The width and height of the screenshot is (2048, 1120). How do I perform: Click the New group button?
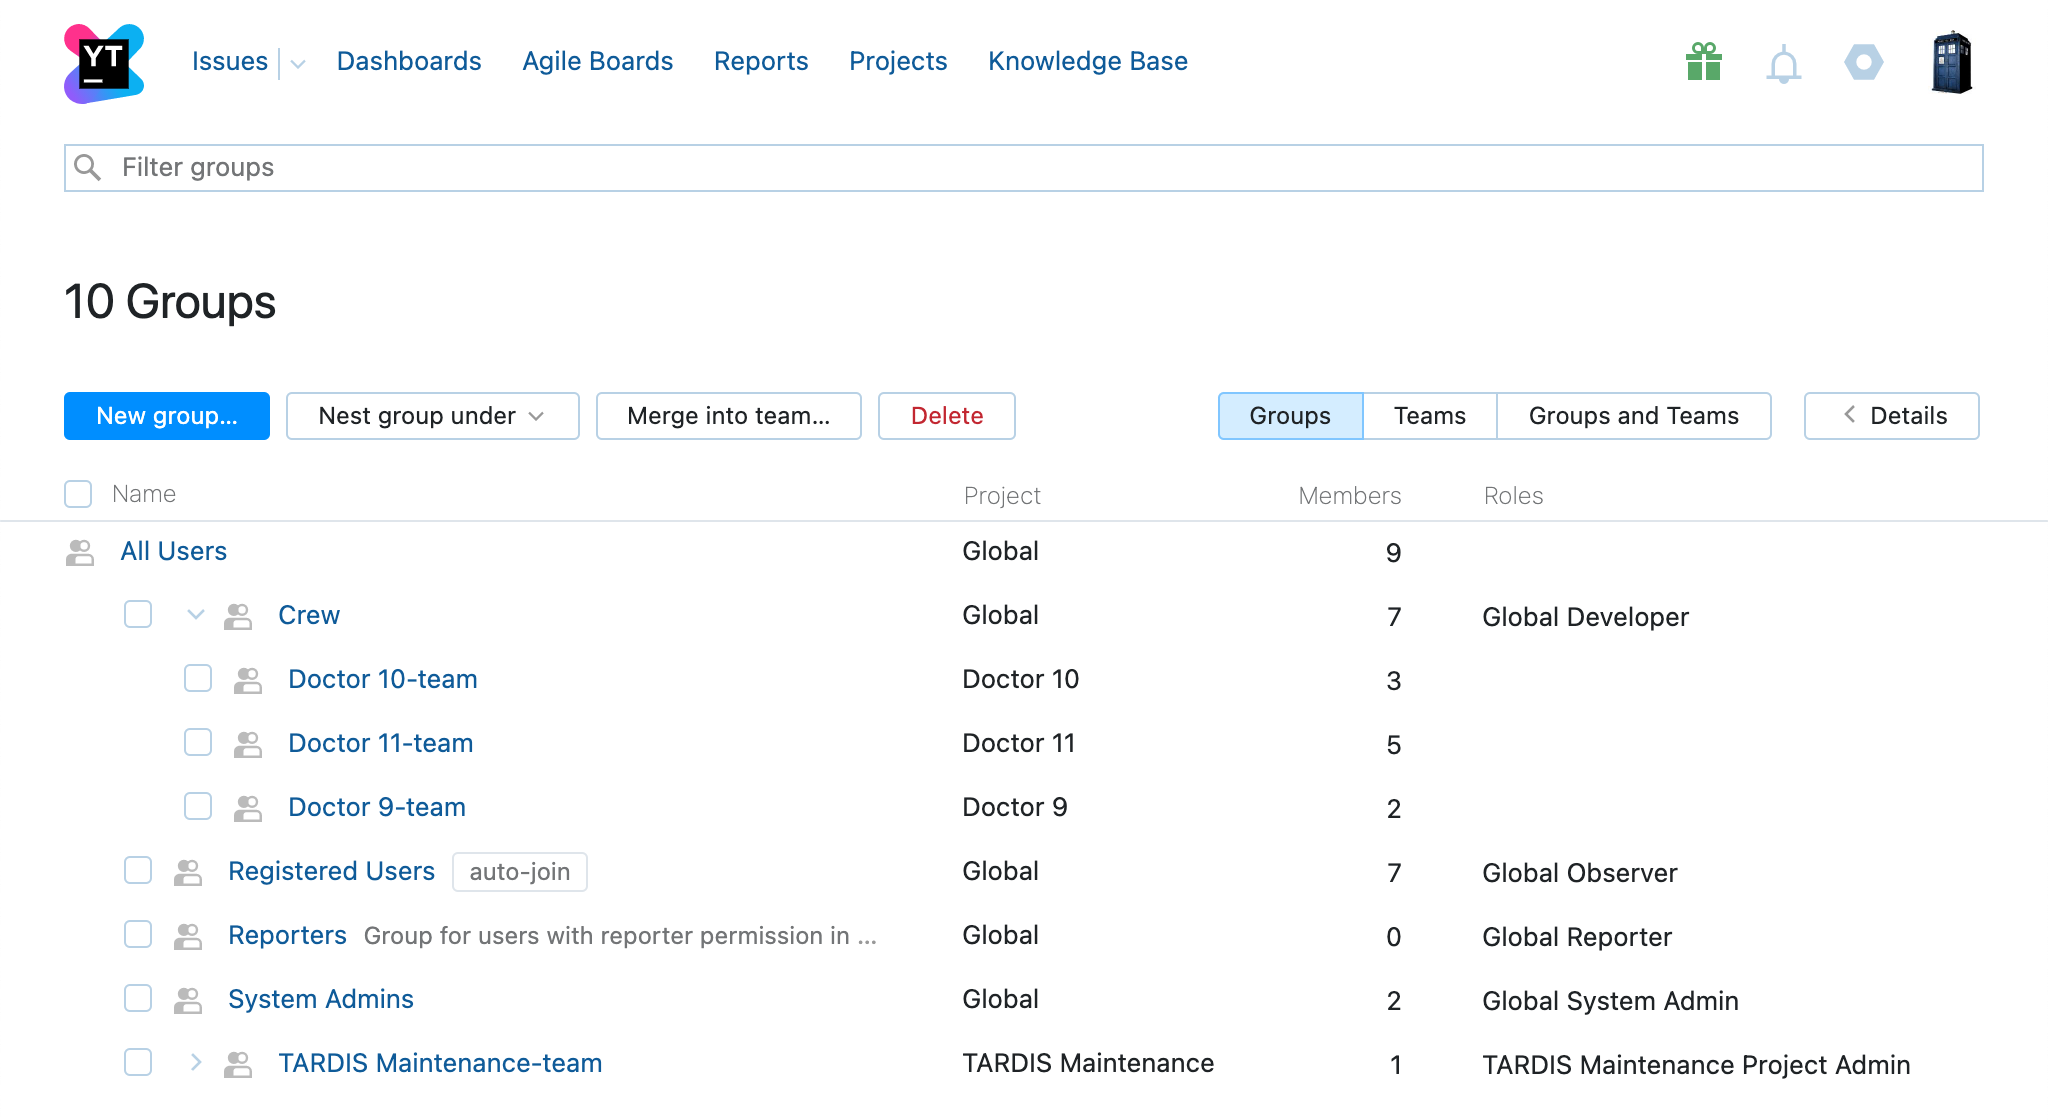[x=167, y=416]
